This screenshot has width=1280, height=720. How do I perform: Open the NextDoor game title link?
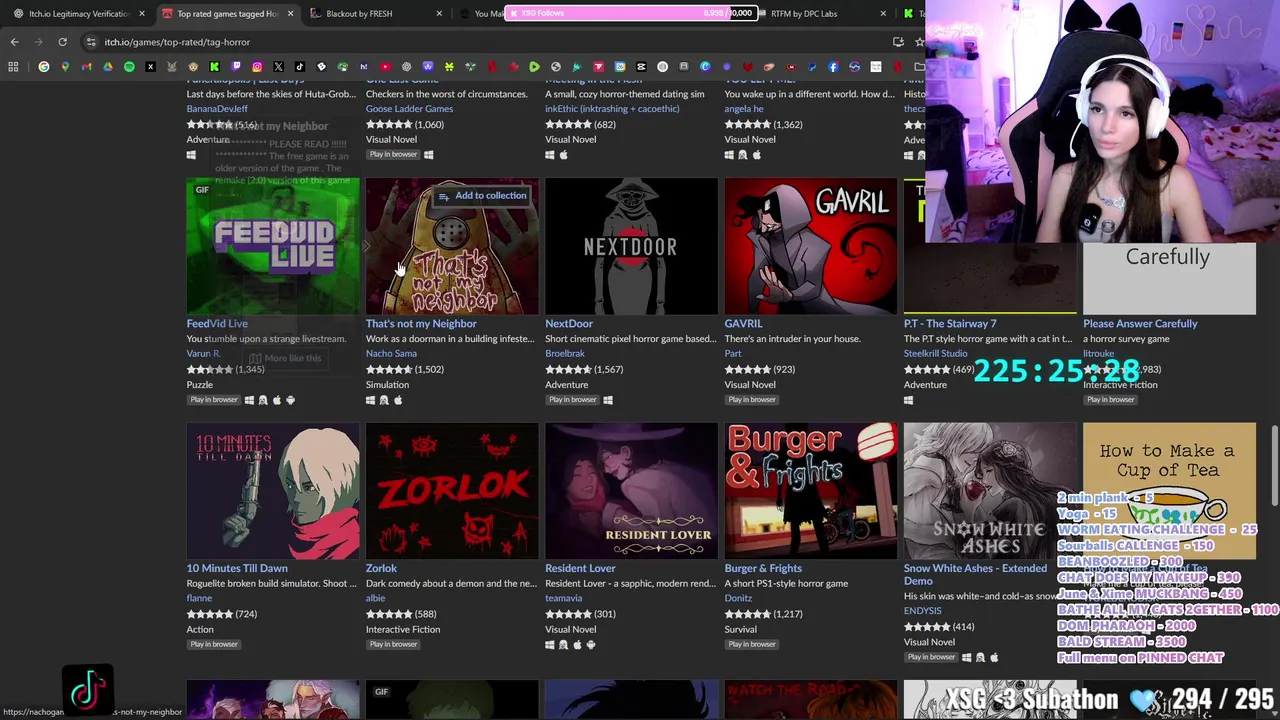[x=569, y=324]
